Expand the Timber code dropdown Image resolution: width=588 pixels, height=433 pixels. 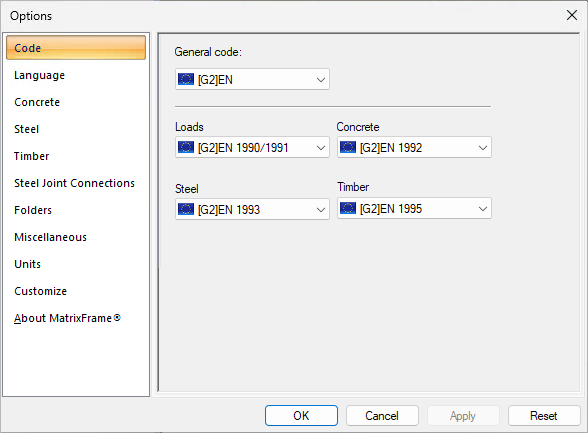click(x=414, y=208)
